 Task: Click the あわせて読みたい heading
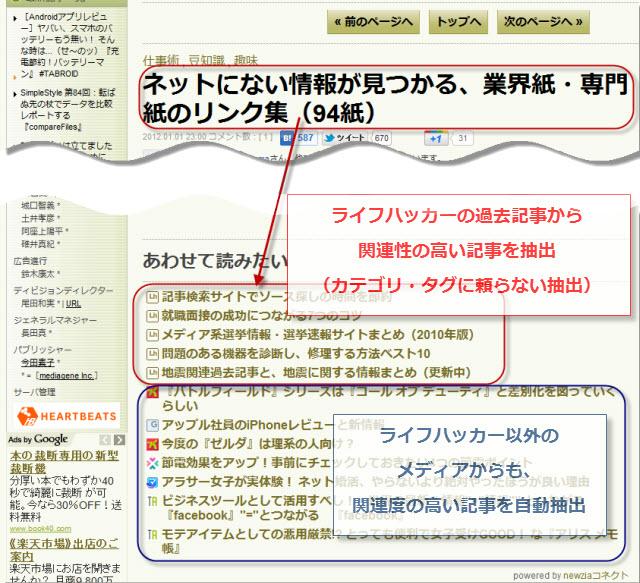pyautogui.click(x=216, y=260)
